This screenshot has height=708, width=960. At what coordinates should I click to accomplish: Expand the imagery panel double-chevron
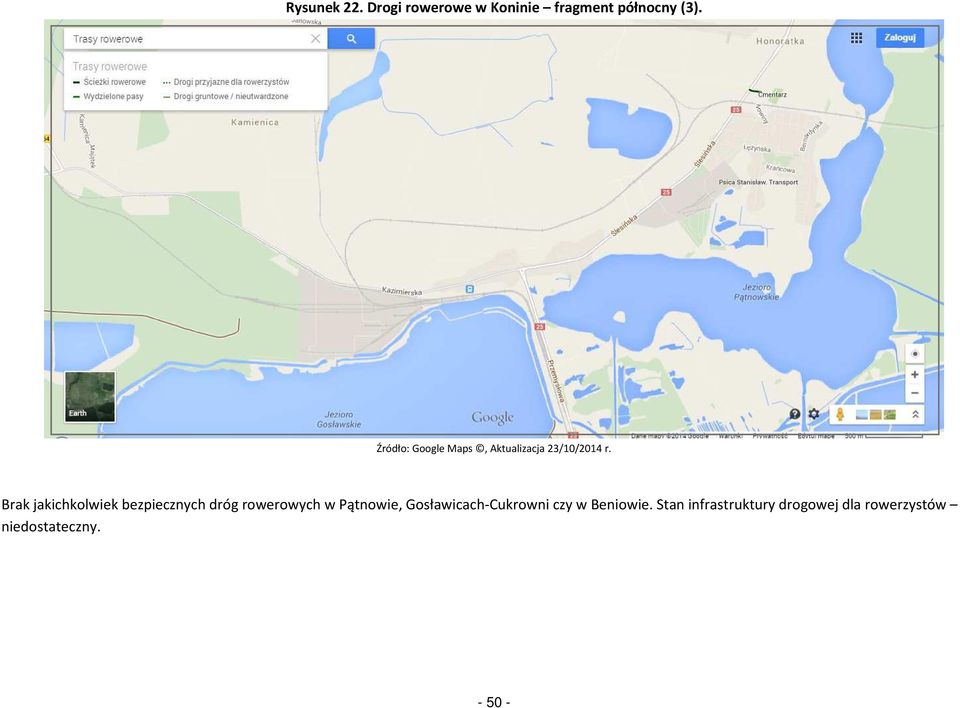click(915, 415)
